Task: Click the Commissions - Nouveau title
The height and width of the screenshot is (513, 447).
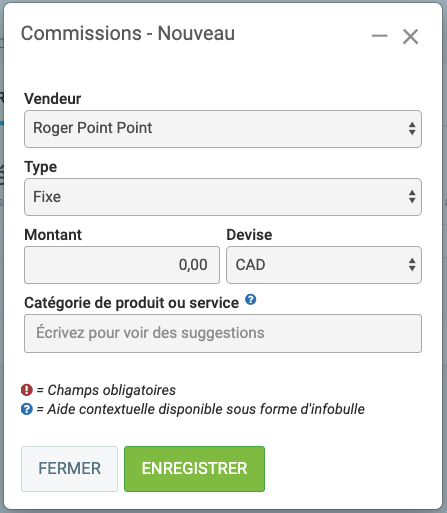Action: (x=128, y=33)
